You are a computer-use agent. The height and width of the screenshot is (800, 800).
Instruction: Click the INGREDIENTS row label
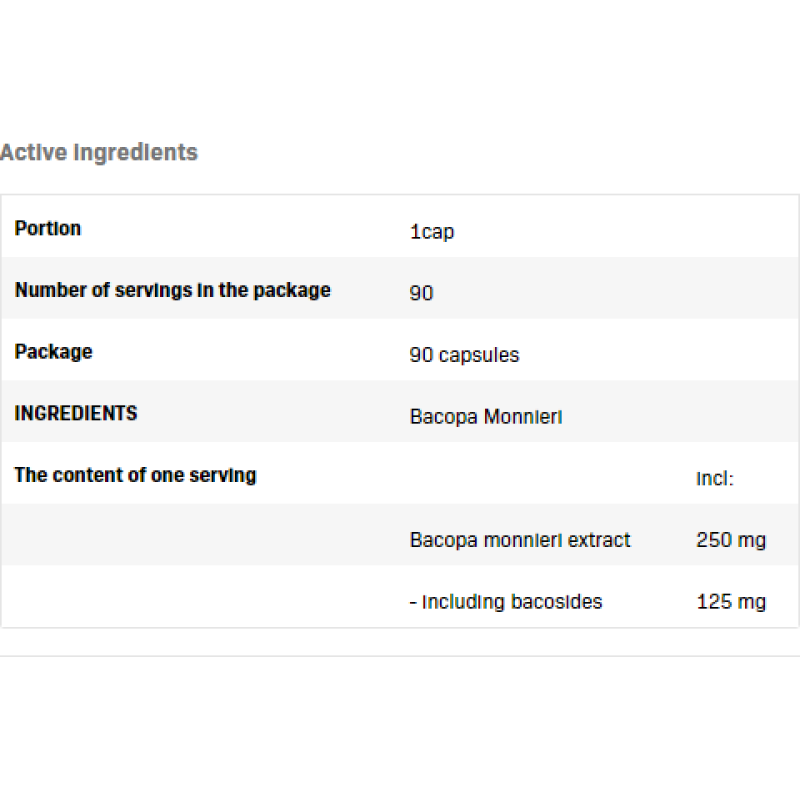pyautogui.click(x=76, y=413)
